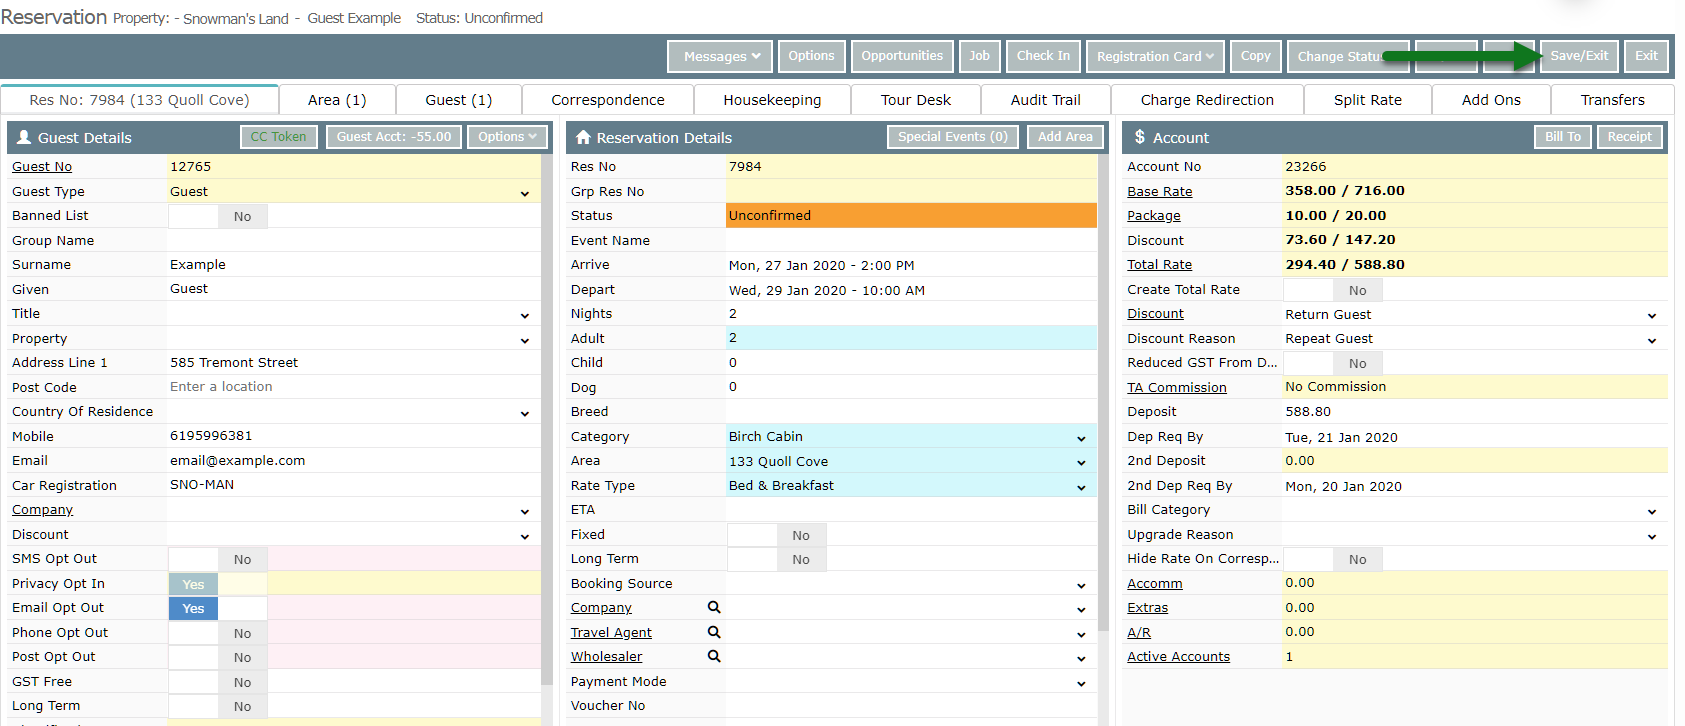Open the Total Rate link
1685x726 pixels.
click(x=1159, y=265)
